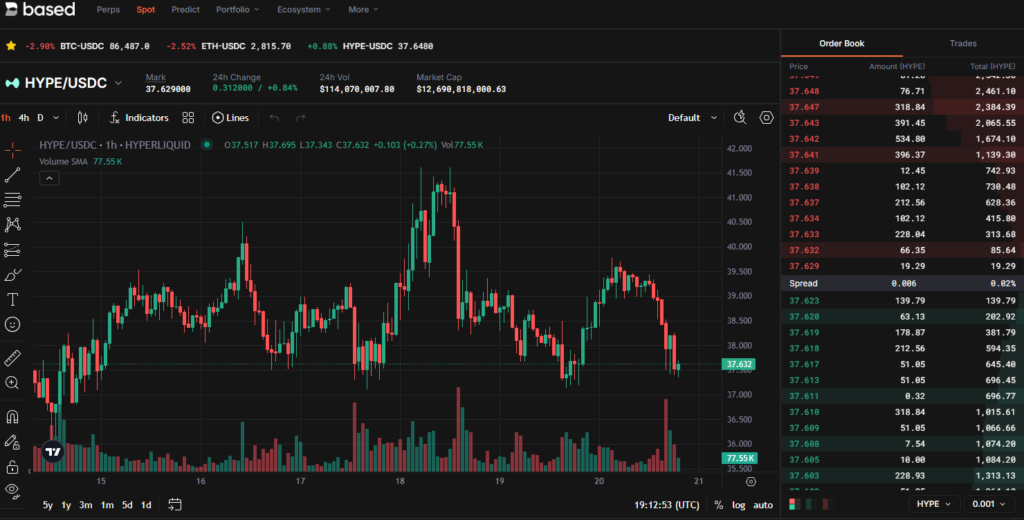Toggle hide all drawings eye icon
Viewport: 1024px width, 520px height.
click(13, 490)
